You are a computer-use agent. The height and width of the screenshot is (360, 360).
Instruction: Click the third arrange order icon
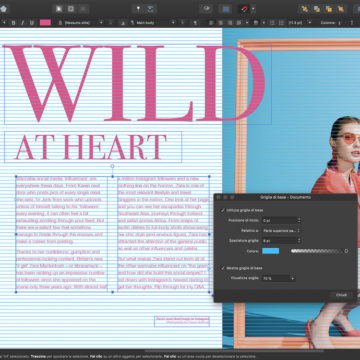click(x=328, y=9)
